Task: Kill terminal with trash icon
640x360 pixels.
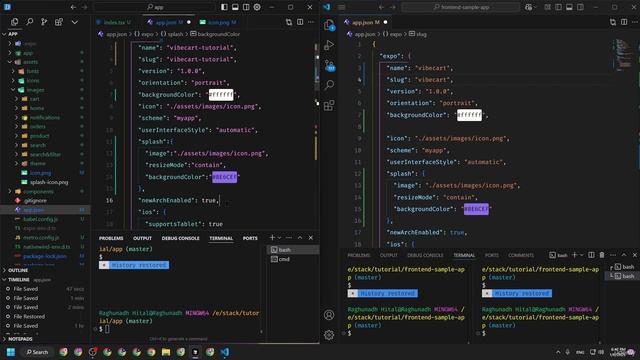Action: pos(602,255)
